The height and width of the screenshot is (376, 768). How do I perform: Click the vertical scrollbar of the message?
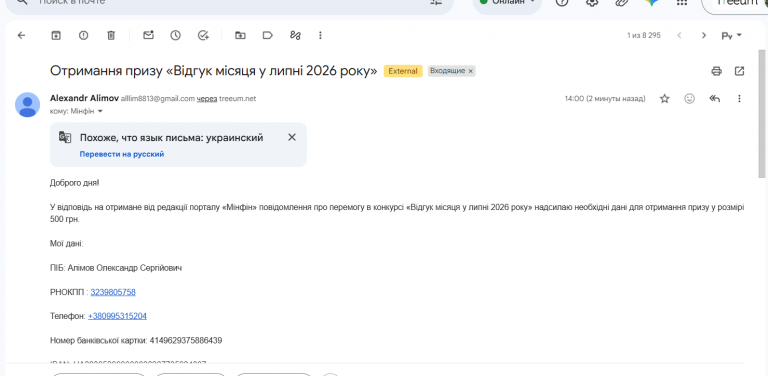coord(762,114)
